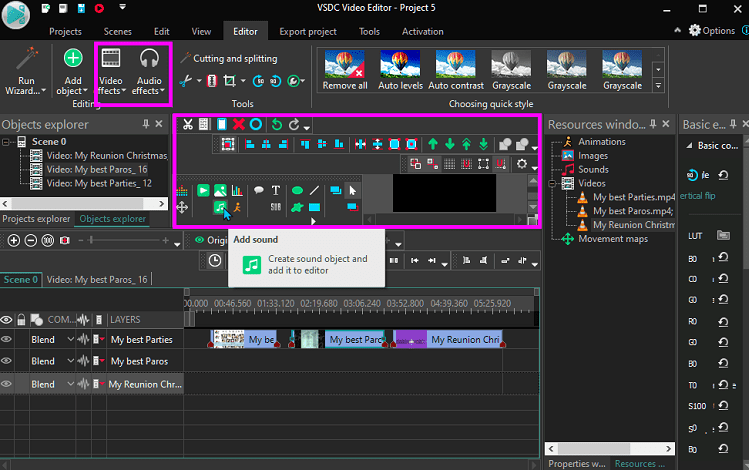
Task: Align objects to left edges
Action: click(249, 144)
